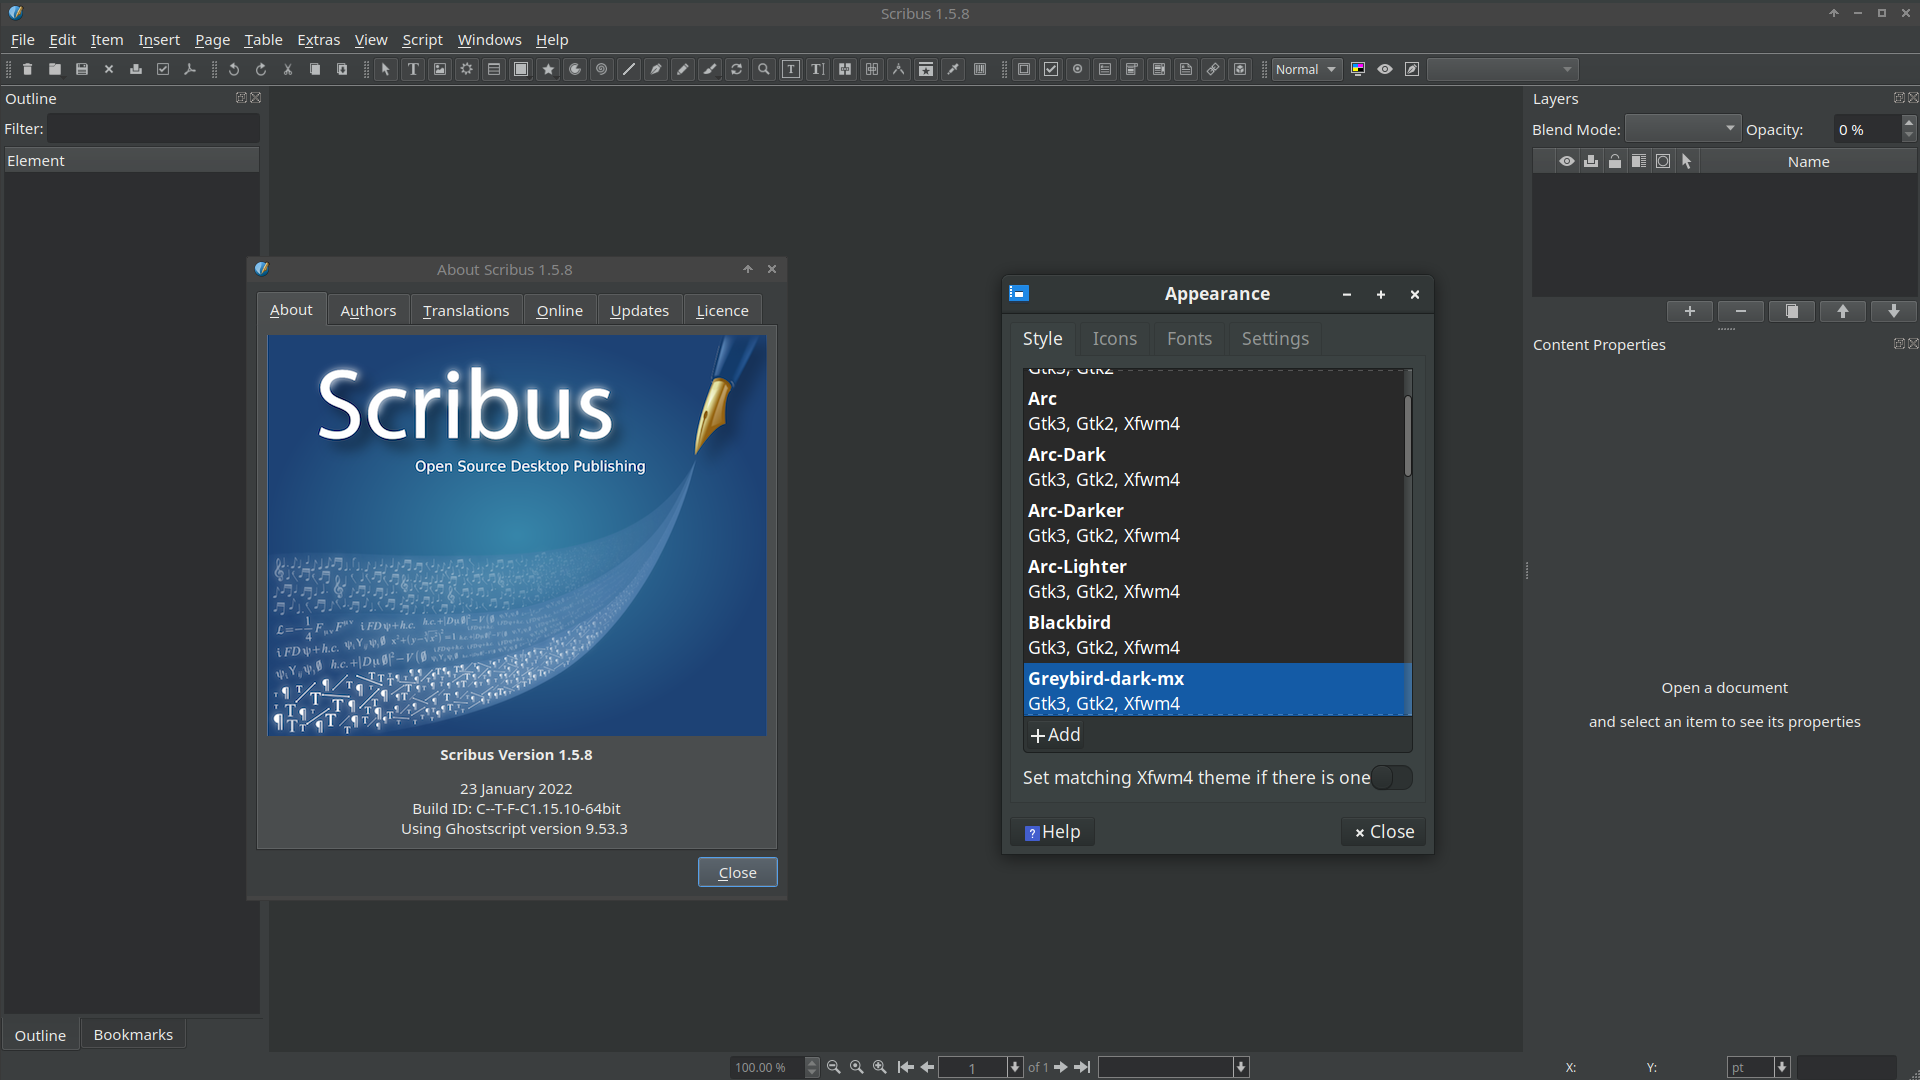Toggle Preview Mode eye icon

(1385, 69)
